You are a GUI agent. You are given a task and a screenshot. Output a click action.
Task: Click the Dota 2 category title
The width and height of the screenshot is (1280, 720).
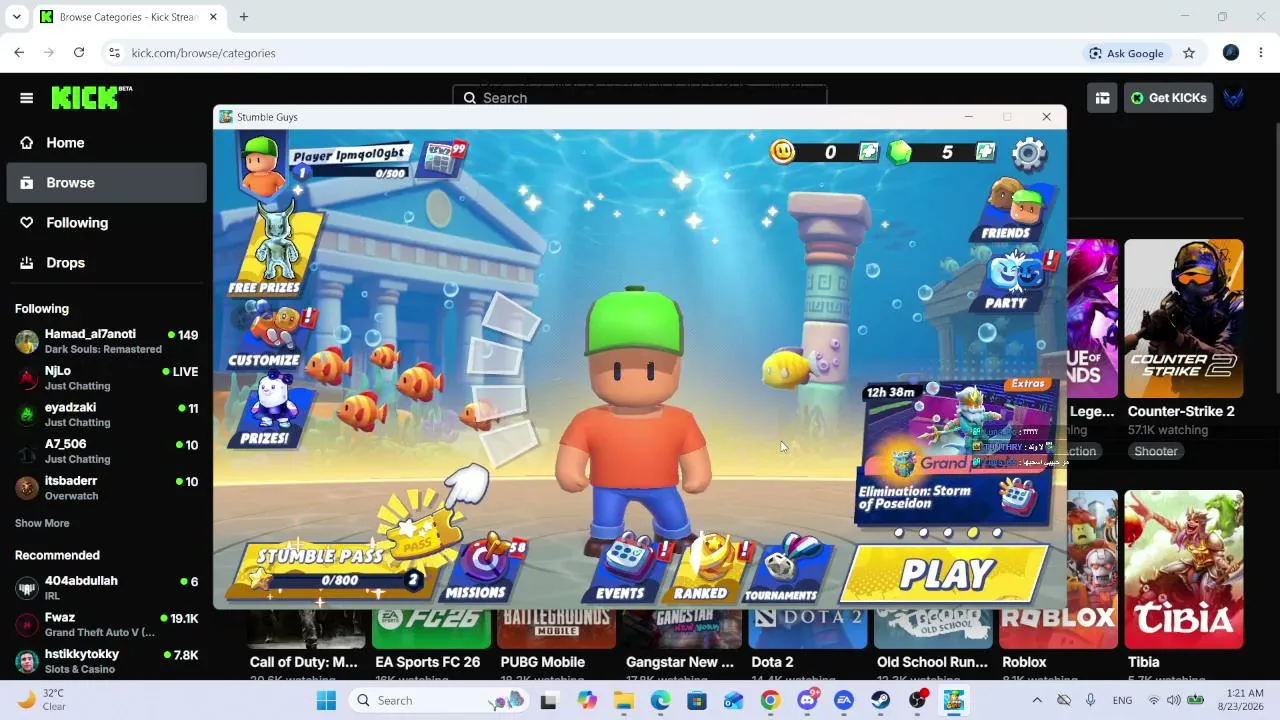(x=772, y=662)
